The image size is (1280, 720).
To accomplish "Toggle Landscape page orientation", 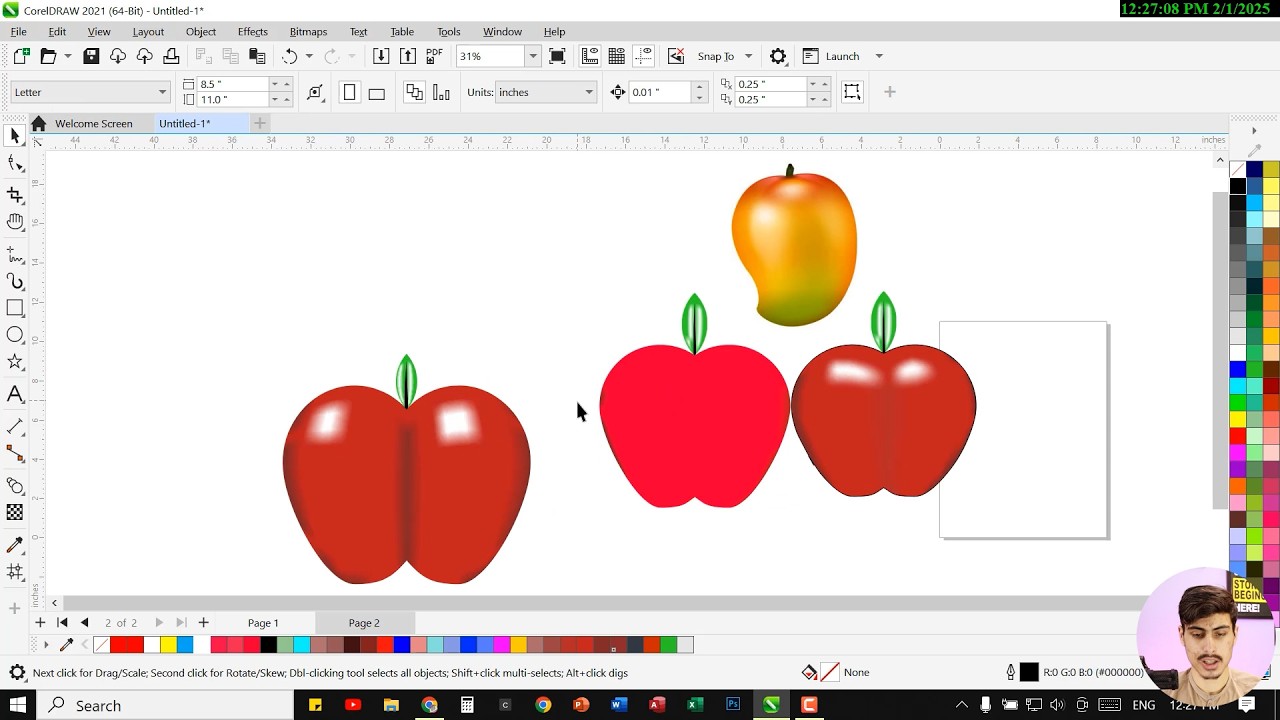I will pos(377,92).
